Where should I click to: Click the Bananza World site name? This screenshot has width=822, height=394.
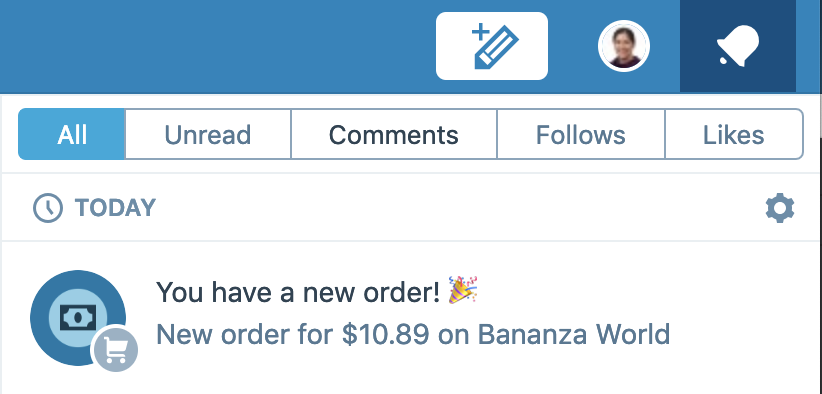click(x=574, y=334)
